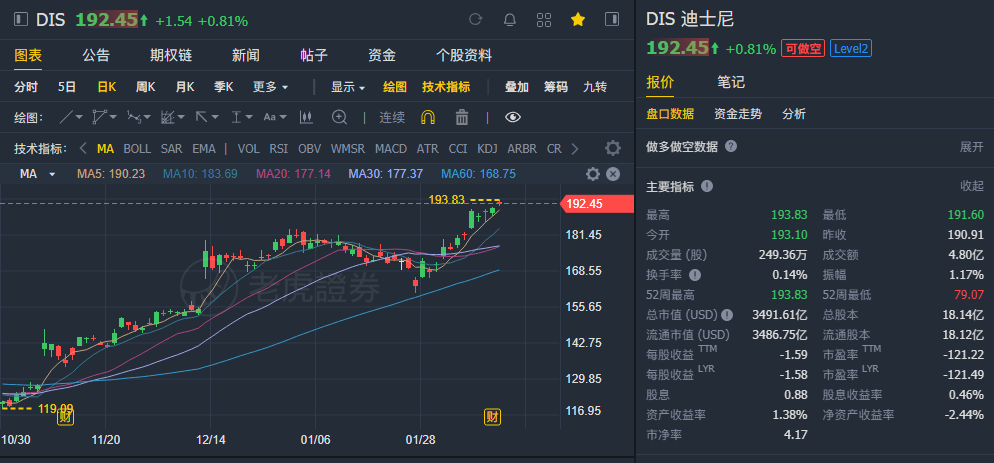Switch to the 公告 tab

pos(96,55)
